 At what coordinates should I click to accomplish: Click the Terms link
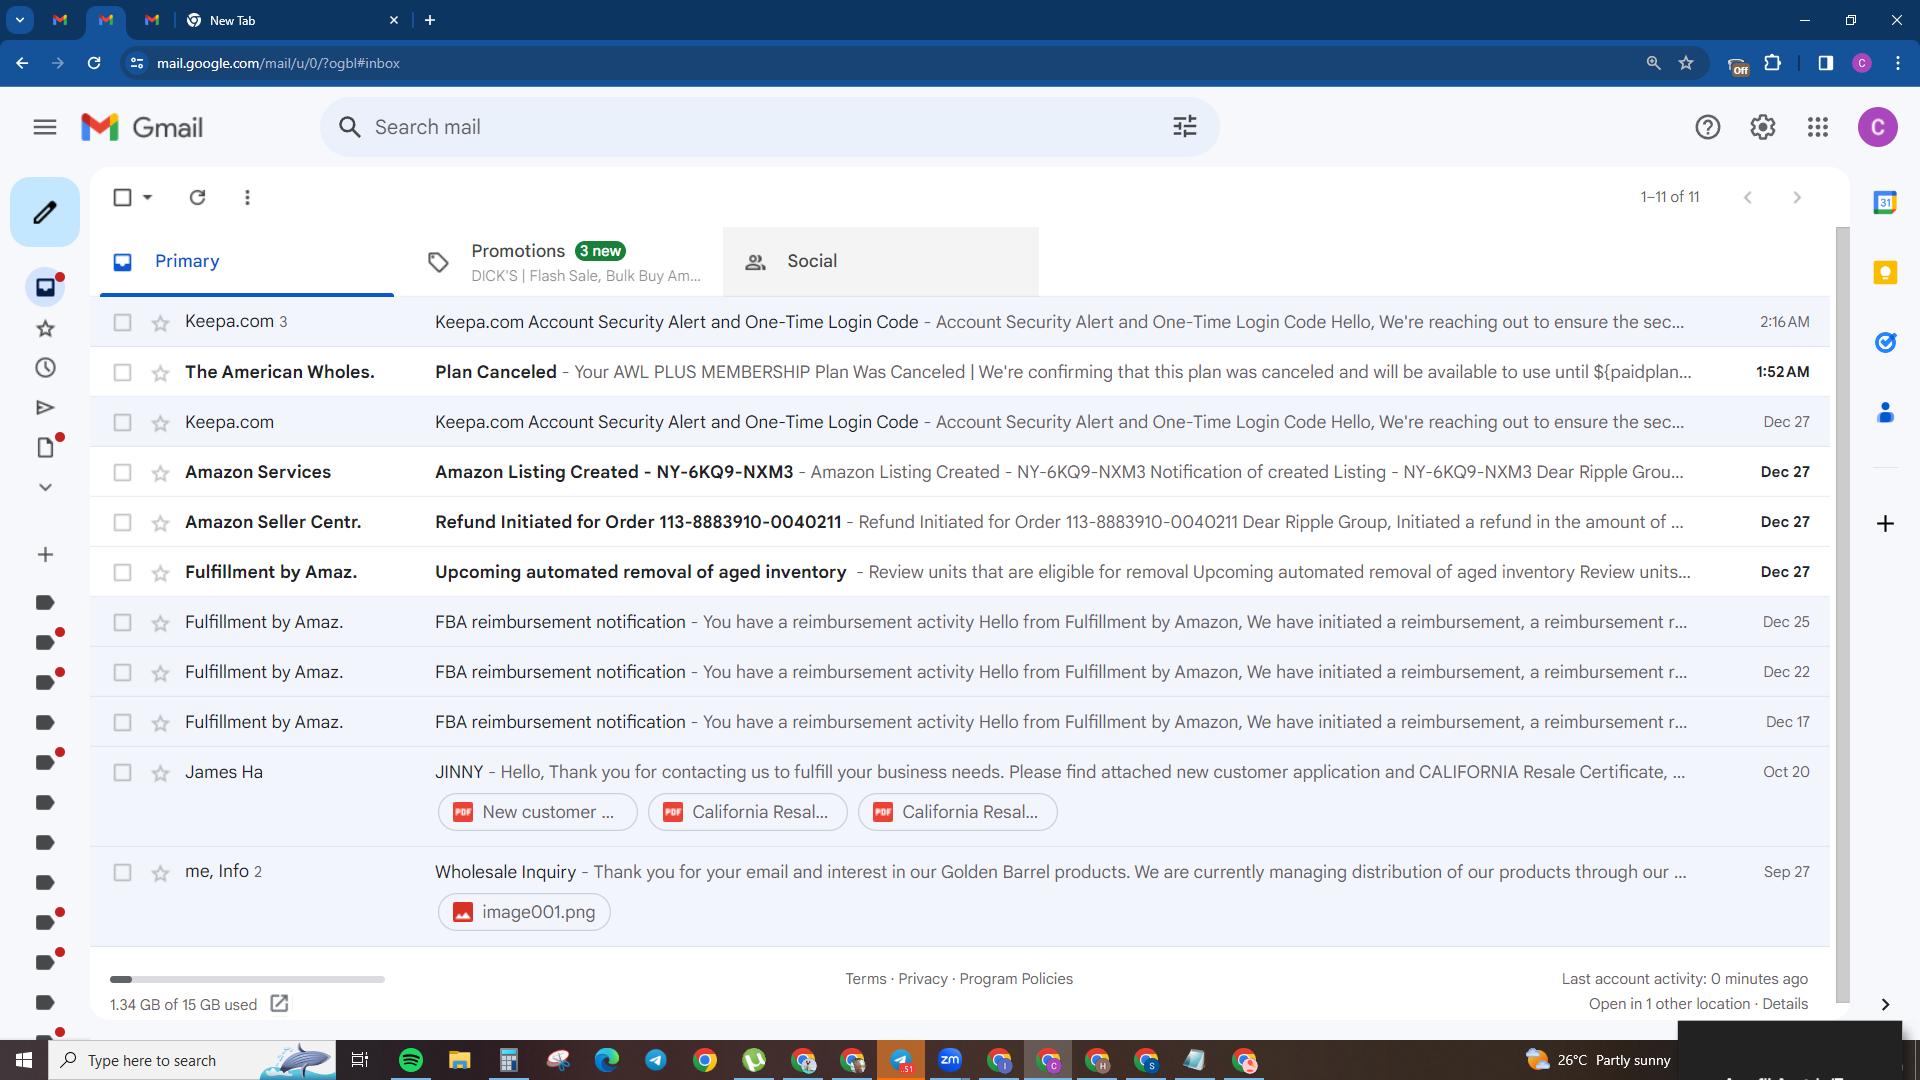[866, 979]
